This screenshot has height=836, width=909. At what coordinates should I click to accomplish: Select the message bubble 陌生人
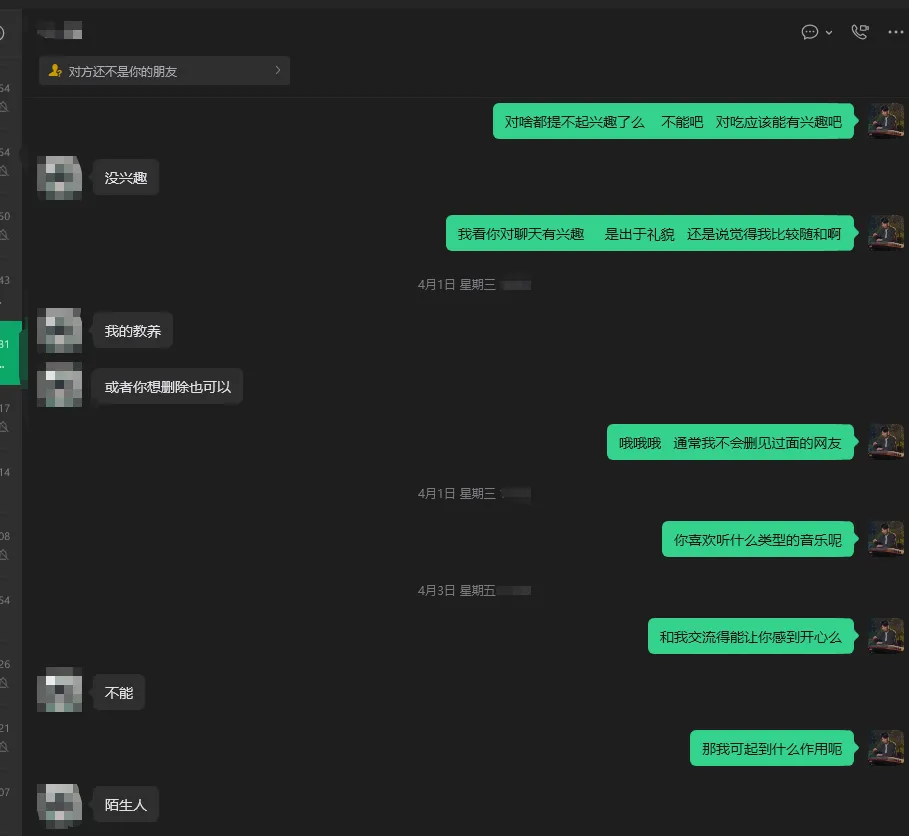pos(125,805)
